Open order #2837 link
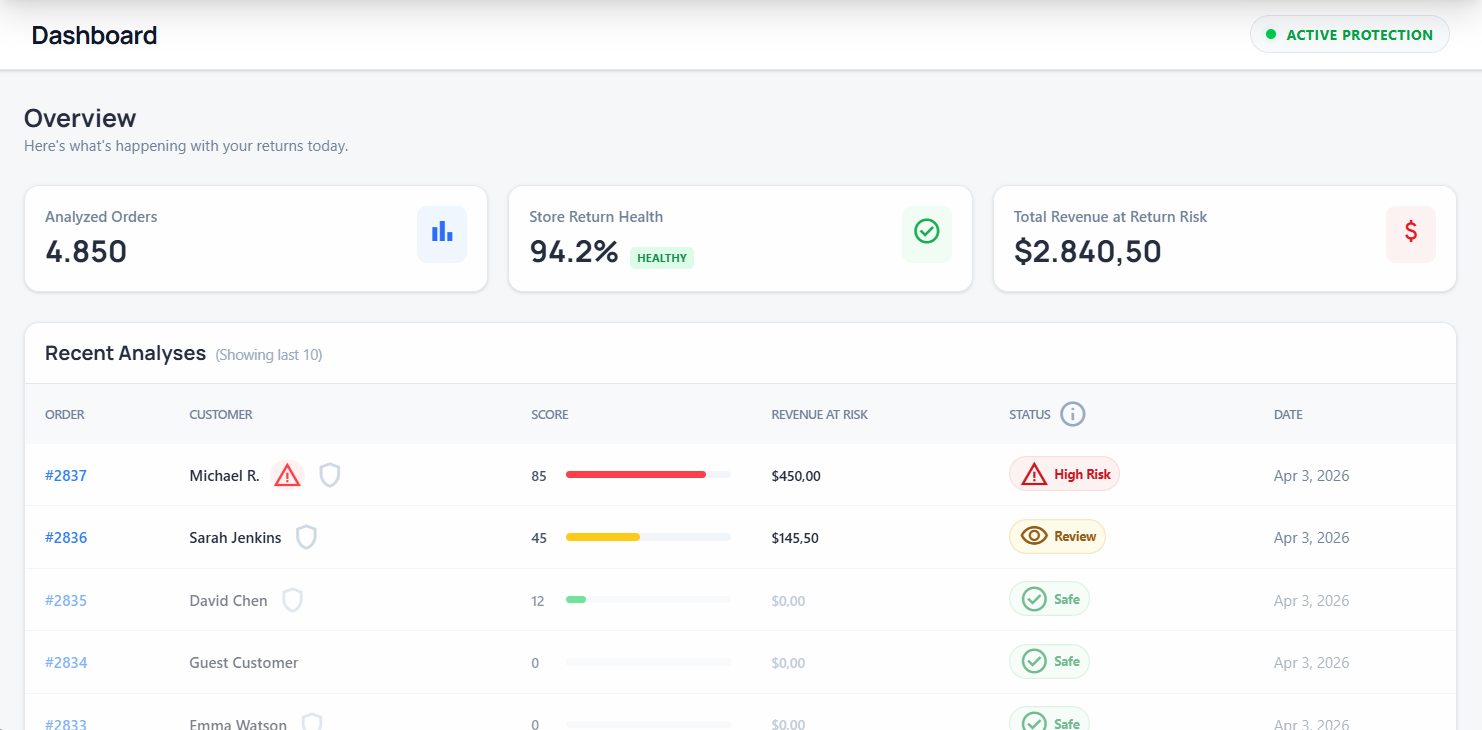 (66, 476)
